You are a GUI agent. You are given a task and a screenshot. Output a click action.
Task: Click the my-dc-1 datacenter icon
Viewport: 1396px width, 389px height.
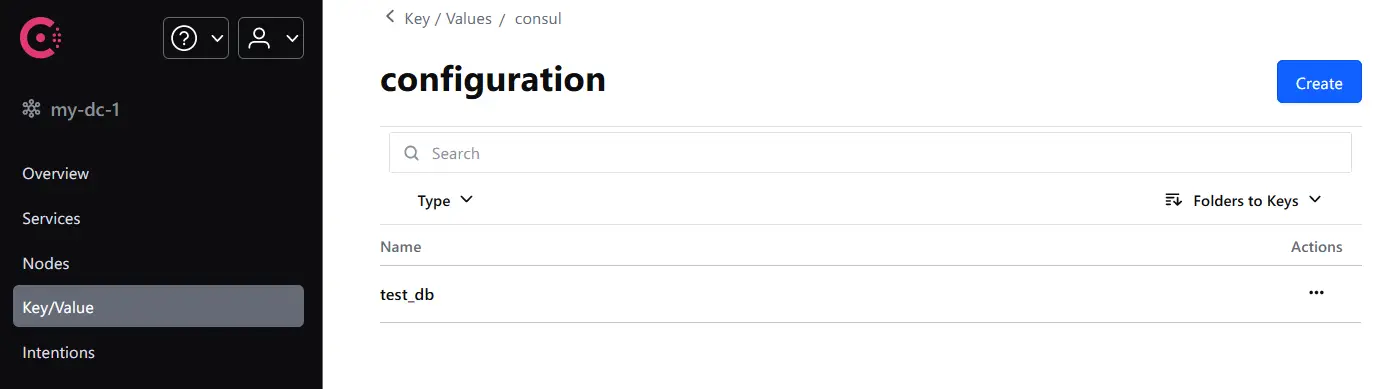click(31, 109)
